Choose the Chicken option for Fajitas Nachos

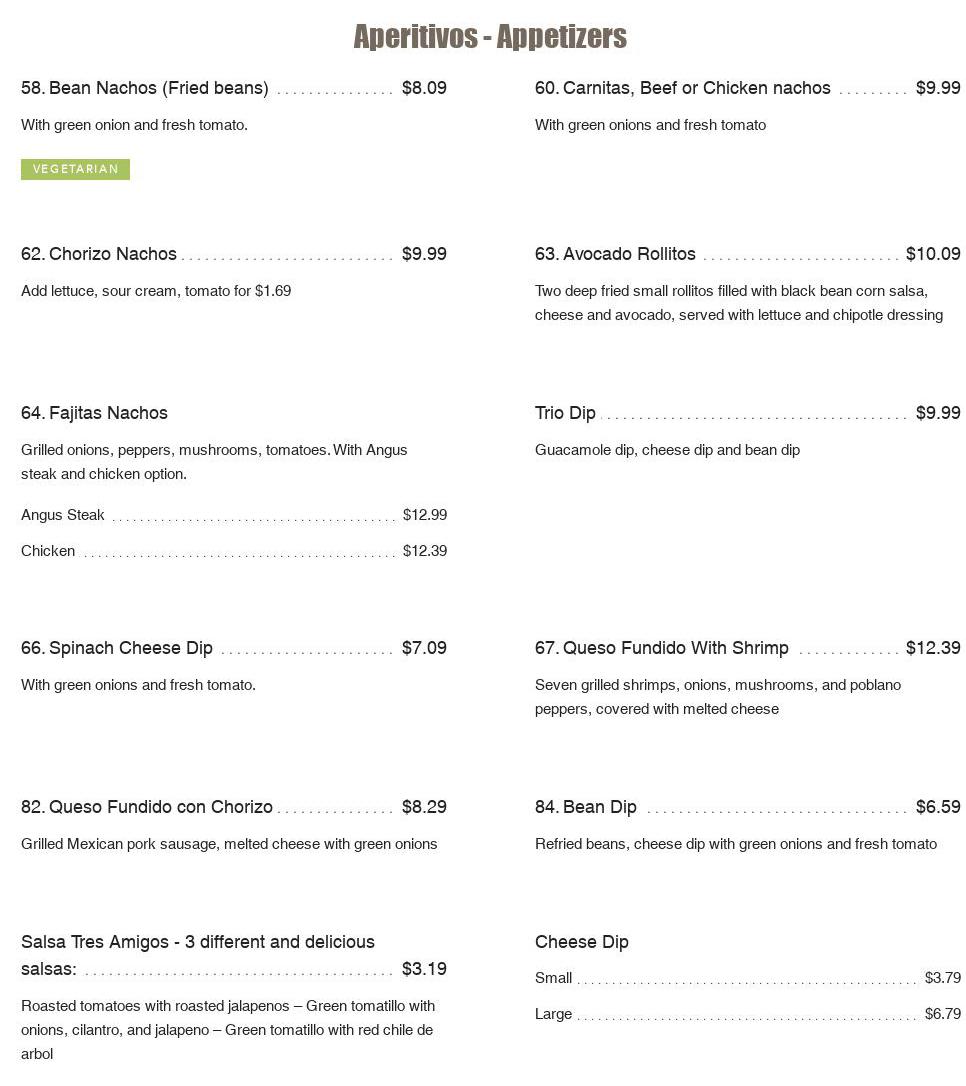tap(48, 551)
